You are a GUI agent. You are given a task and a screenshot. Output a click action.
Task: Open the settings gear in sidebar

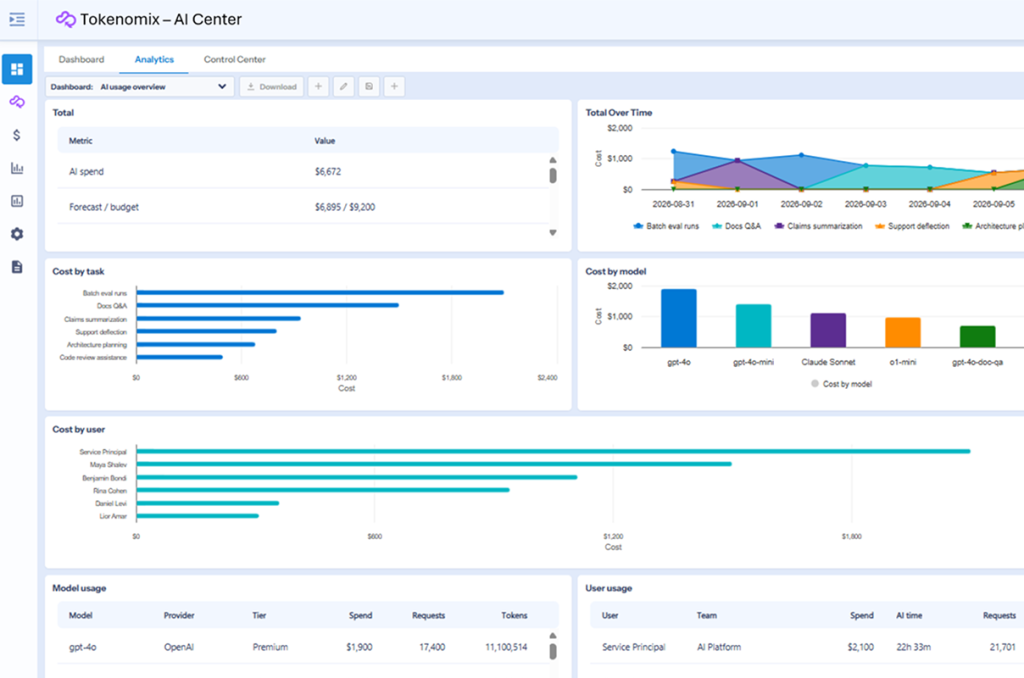(x=17, y=234)
